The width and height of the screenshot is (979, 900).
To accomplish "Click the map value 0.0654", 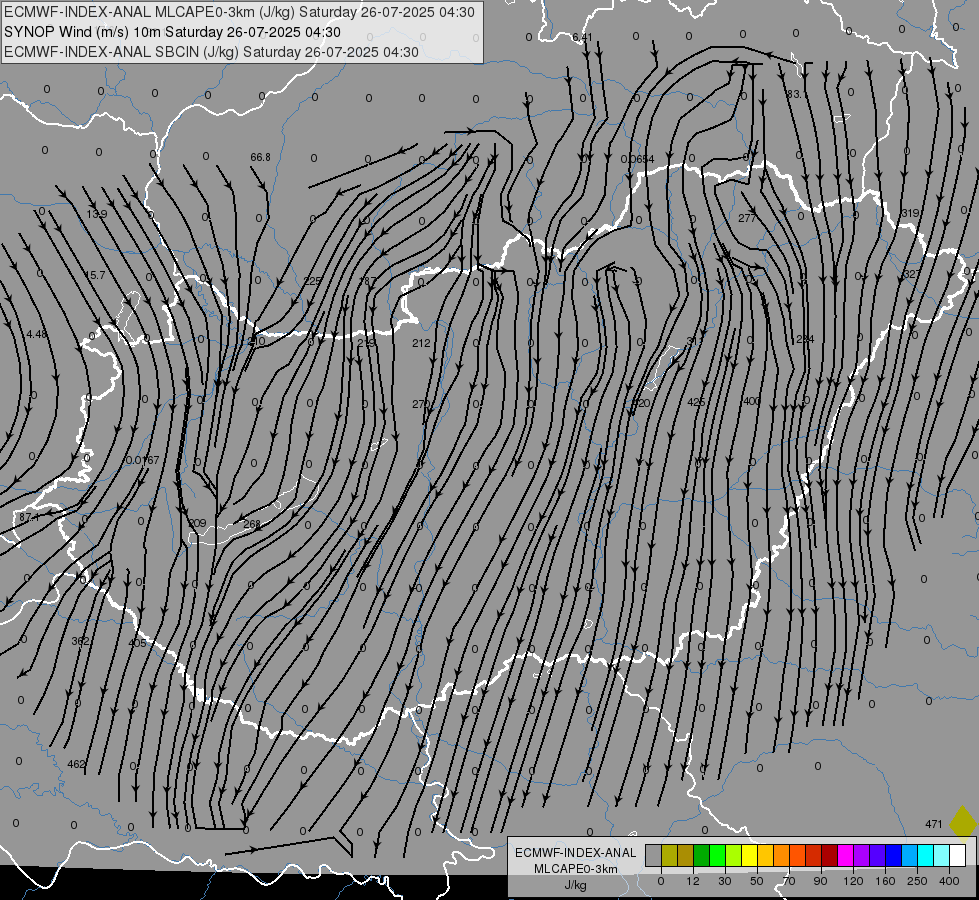I will click(x=637, y=159).
